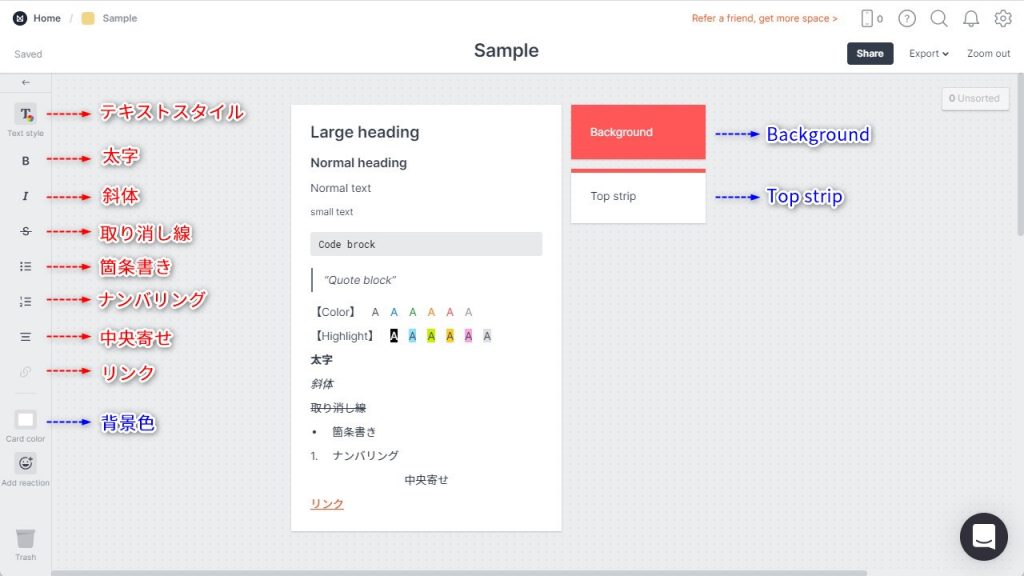
Task: Collapse toolbar with back arrow
Action: (x=25, y=82)
